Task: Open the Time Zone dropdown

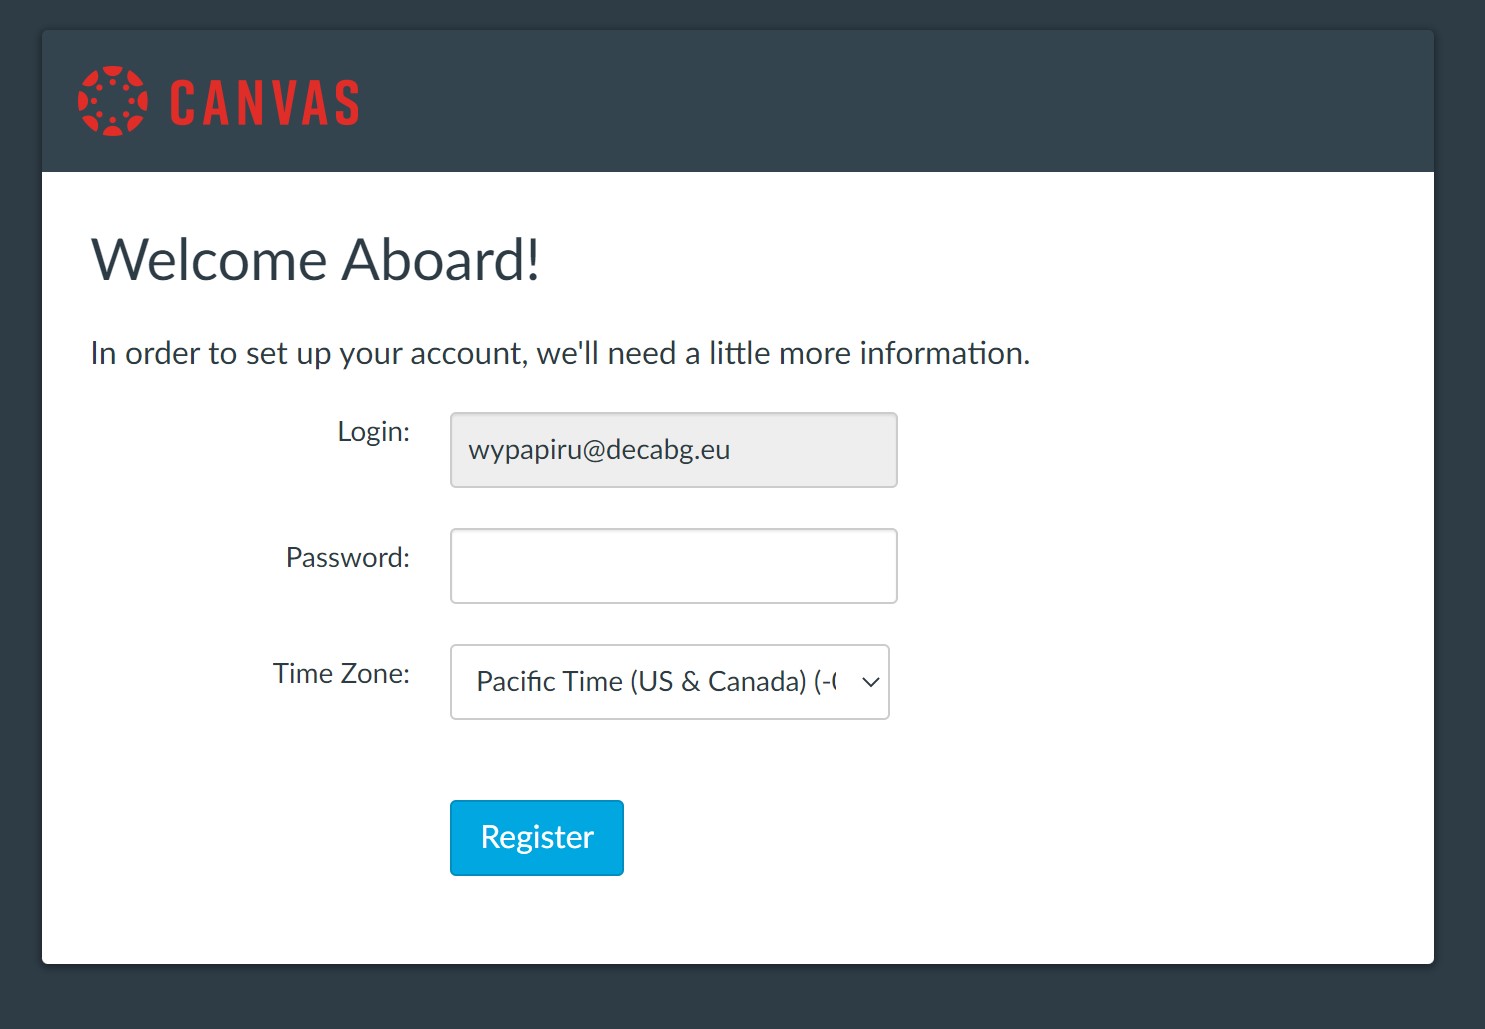Action: click(669, 682)
